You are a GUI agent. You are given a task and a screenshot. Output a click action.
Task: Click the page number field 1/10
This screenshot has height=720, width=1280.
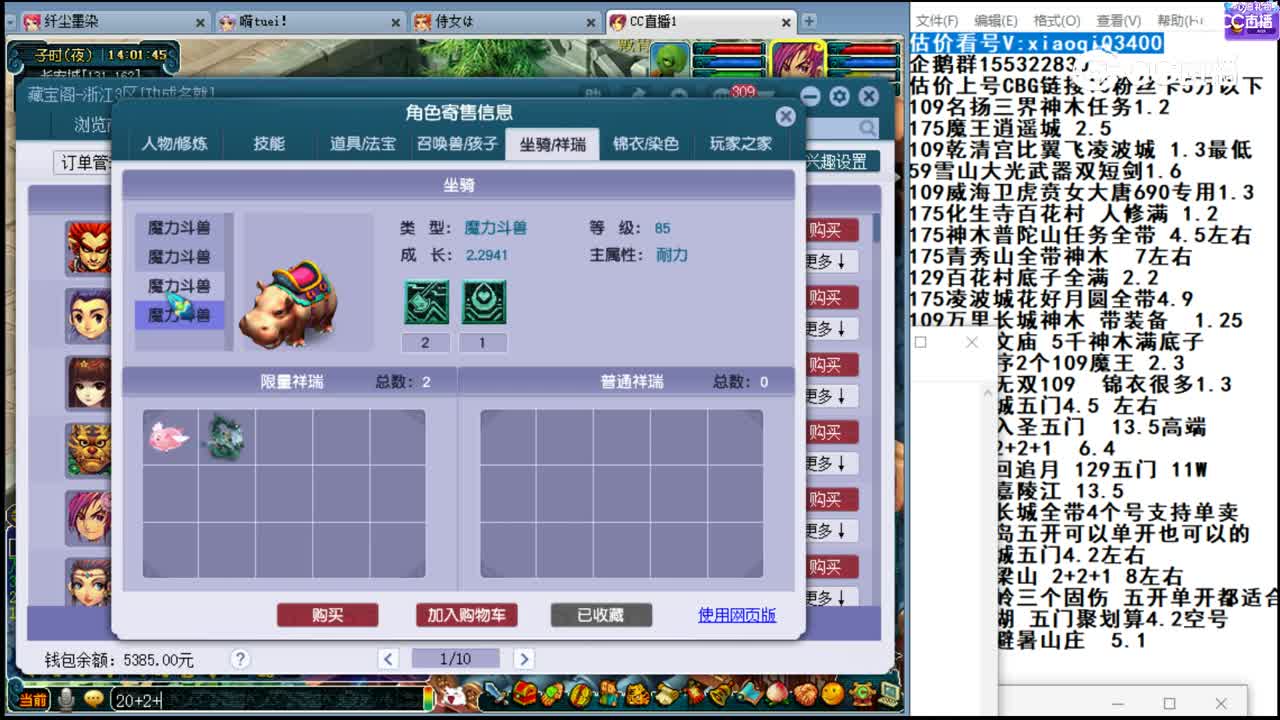pyautogui.click(x=455, y=659)
